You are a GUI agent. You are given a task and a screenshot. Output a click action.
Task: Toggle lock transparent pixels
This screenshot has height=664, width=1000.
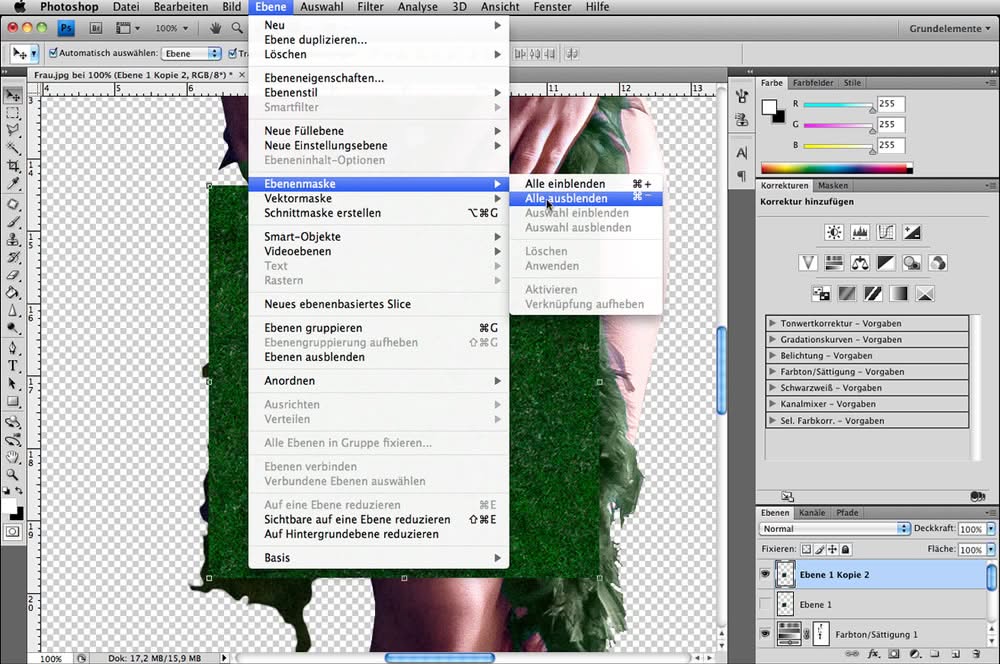(x=807, y=549)
